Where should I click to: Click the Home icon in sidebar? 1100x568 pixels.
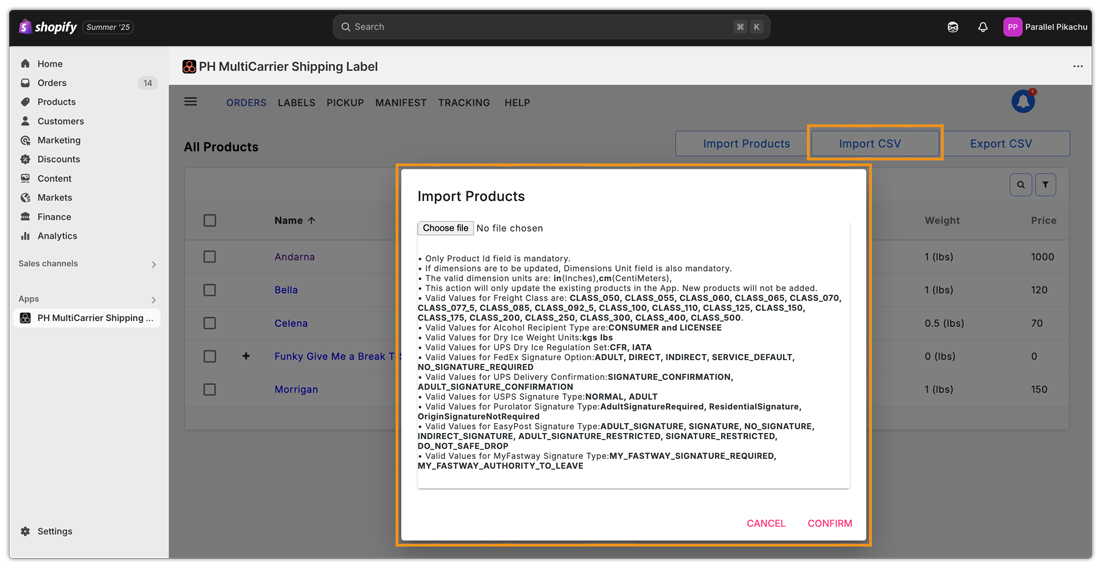coord(25,64)
